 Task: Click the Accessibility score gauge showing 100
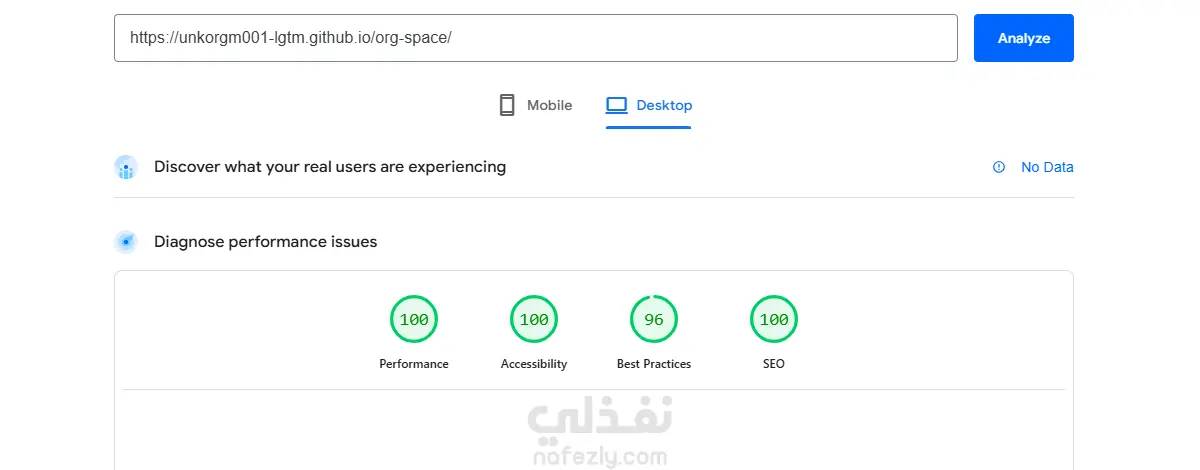pyautogui.click(x=534, y=320)
